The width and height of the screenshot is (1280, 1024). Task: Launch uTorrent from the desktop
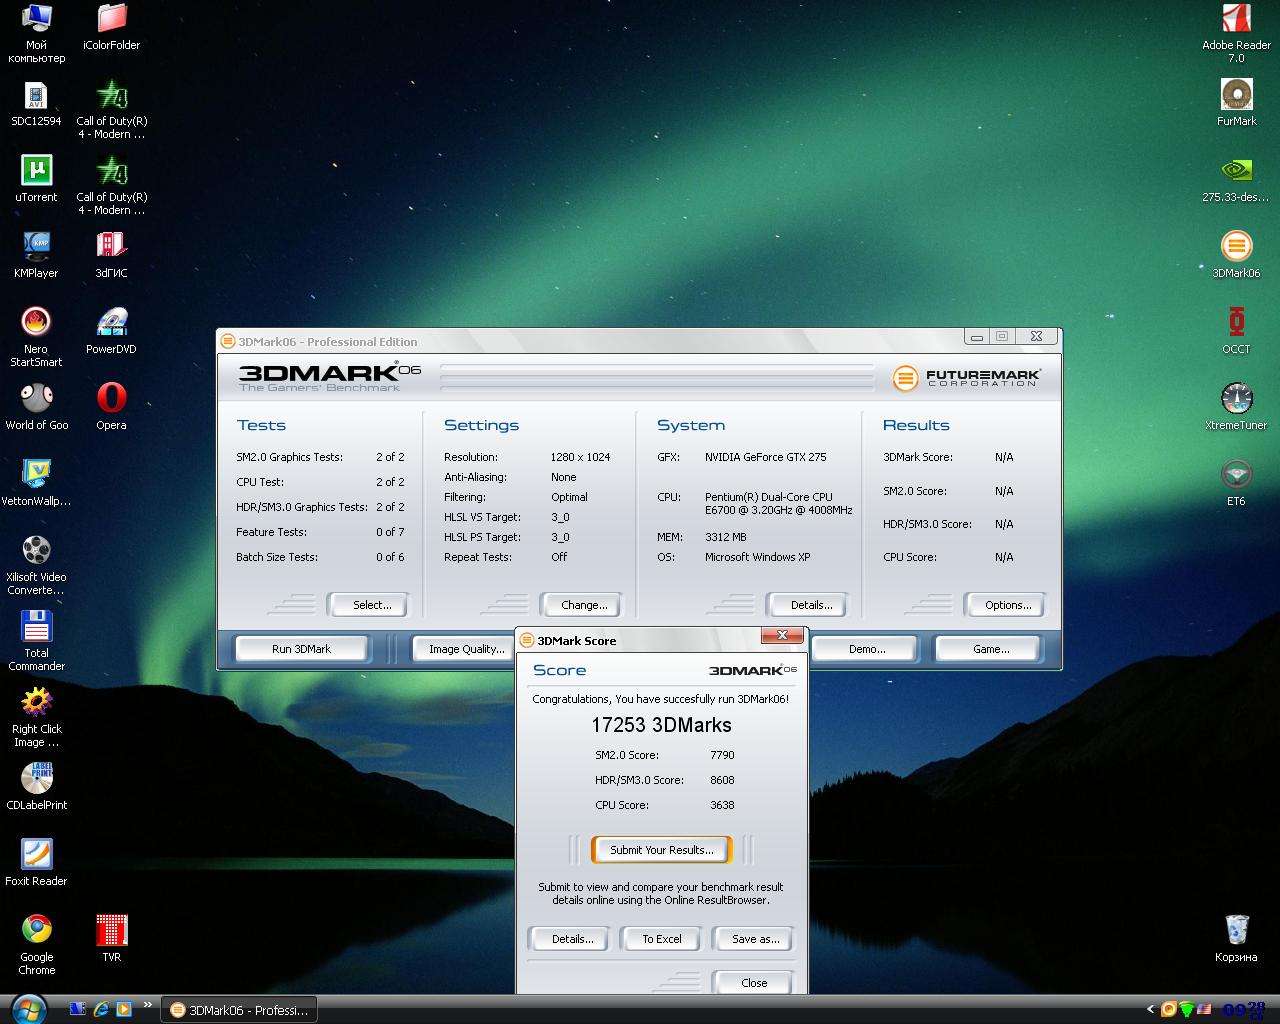point(36,179)
